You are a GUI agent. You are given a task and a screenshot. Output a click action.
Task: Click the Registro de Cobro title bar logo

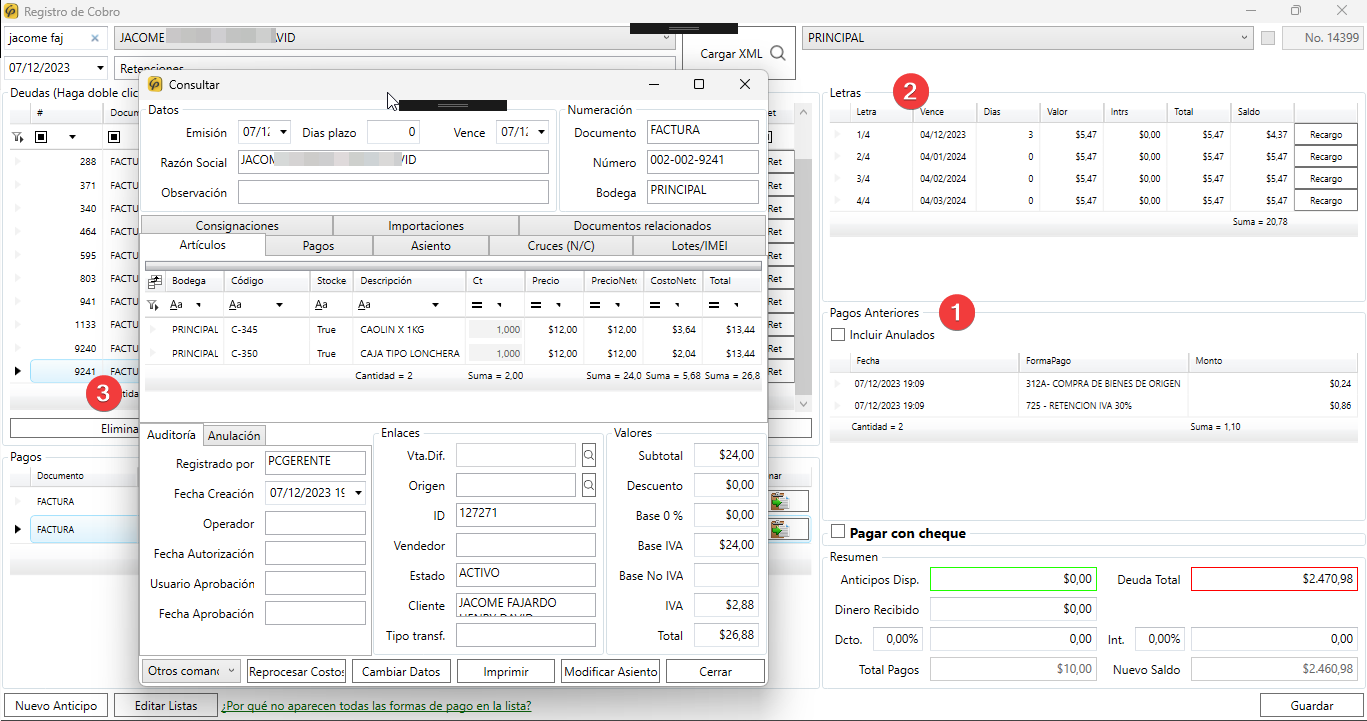[11, 10]
